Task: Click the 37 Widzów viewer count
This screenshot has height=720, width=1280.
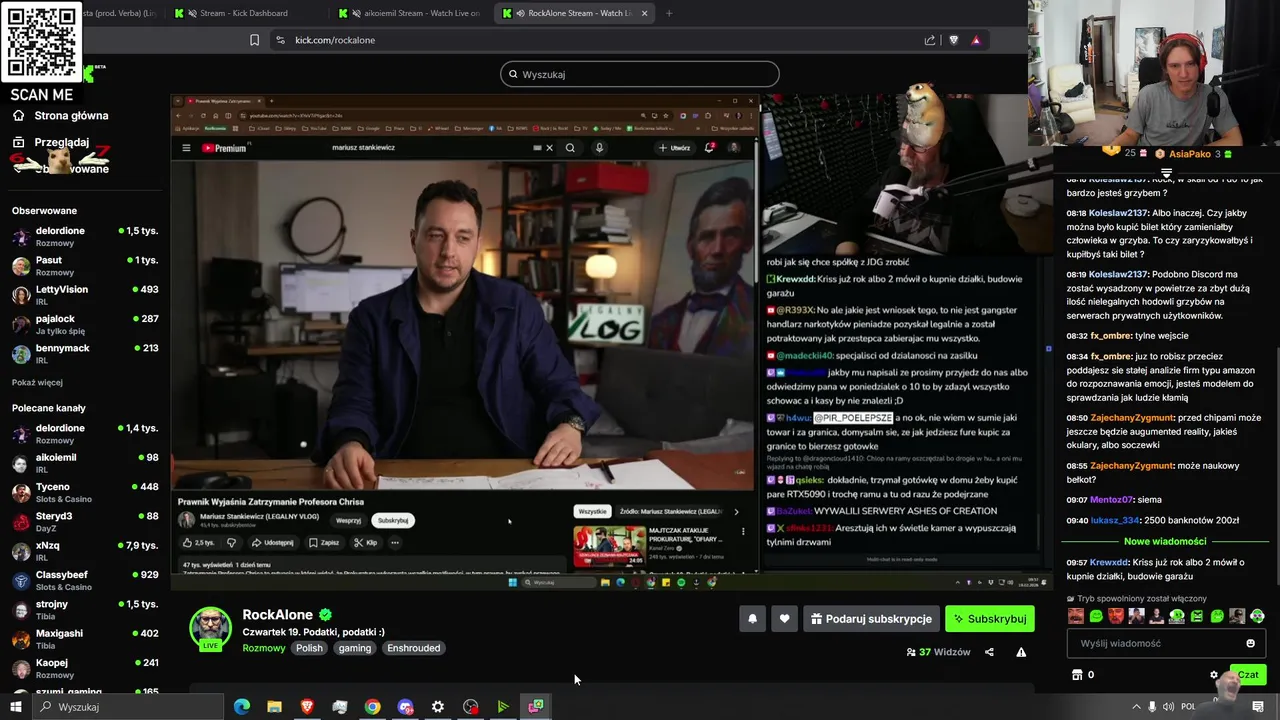Action: click(938, 652)
